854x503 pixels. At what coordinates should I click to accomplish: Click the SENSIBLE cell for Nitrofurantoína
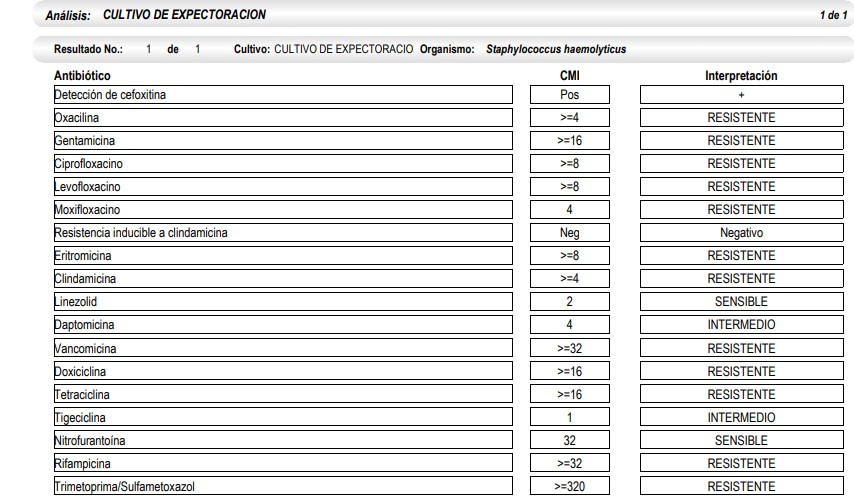point(742,440)
